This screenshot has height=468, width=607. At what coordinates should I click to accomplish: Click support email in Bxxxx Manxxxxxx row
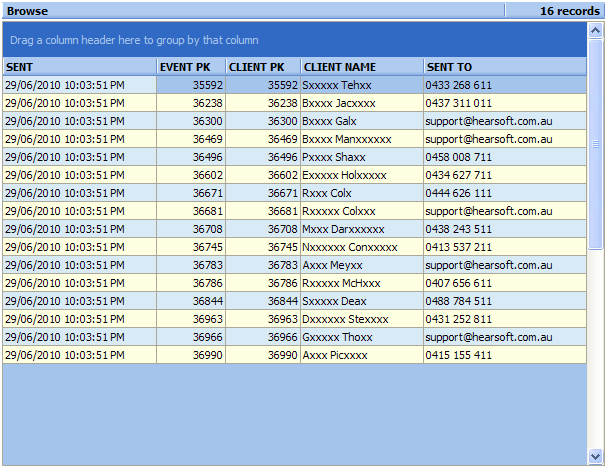click(x=489, y=139)
